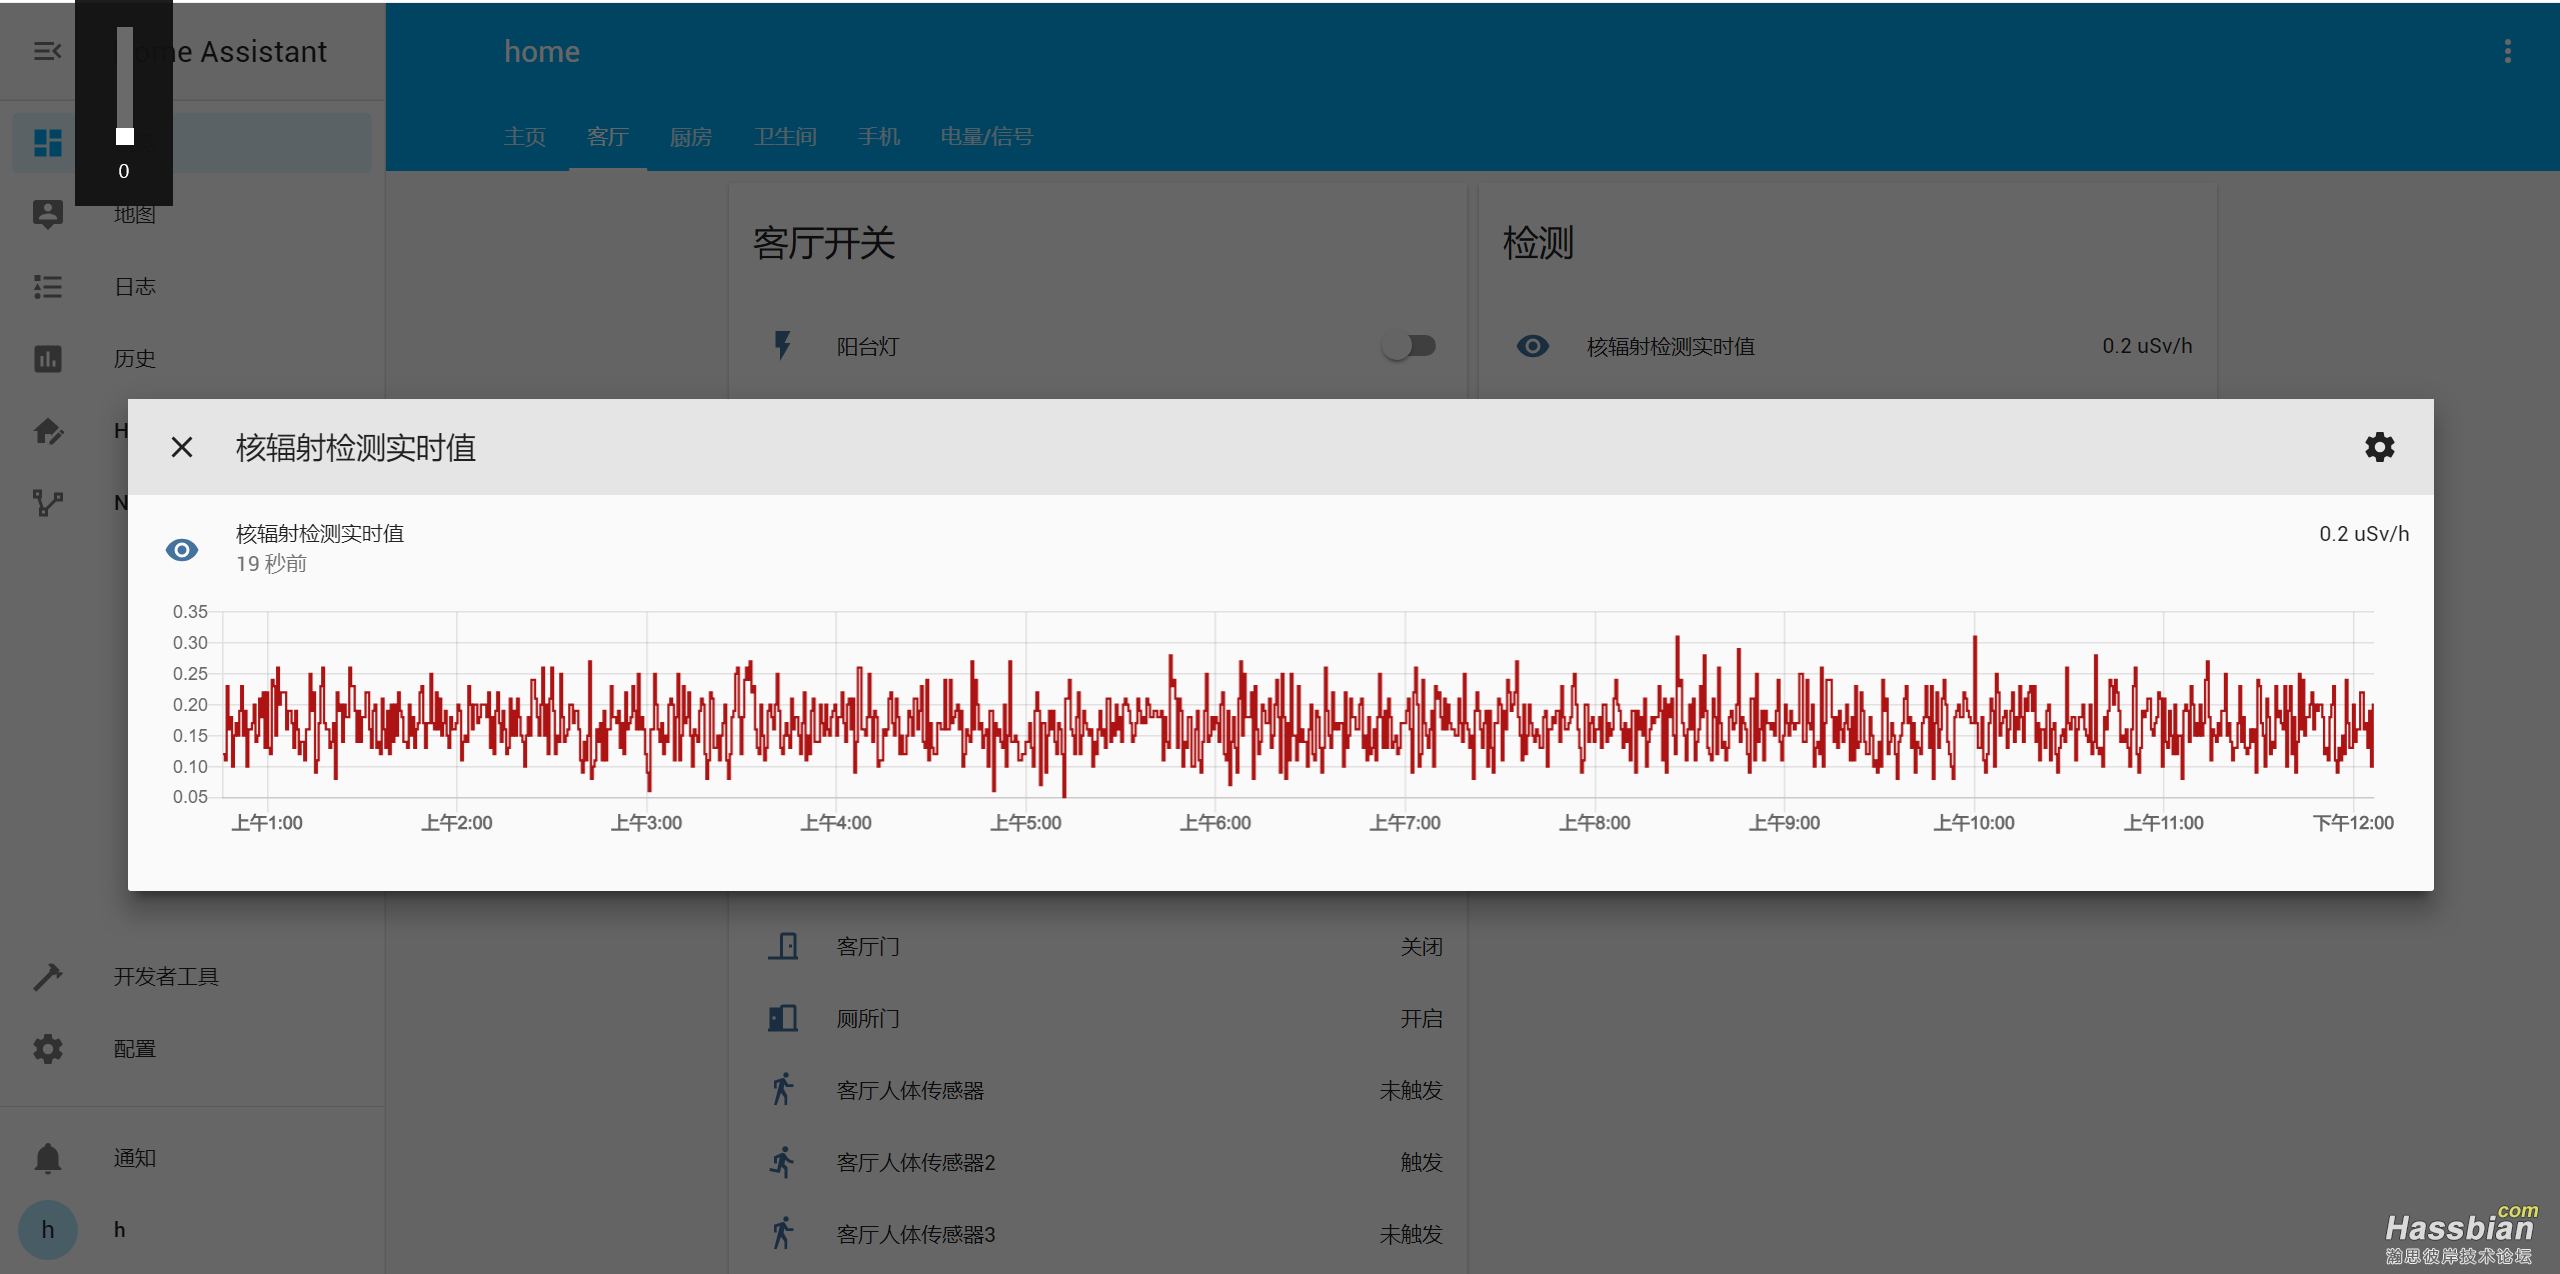Open the Node-RED branch sidebar icon
The height and width of the screenshot is (1274, 2560).
pyautogui.click(x=47, y=503)
